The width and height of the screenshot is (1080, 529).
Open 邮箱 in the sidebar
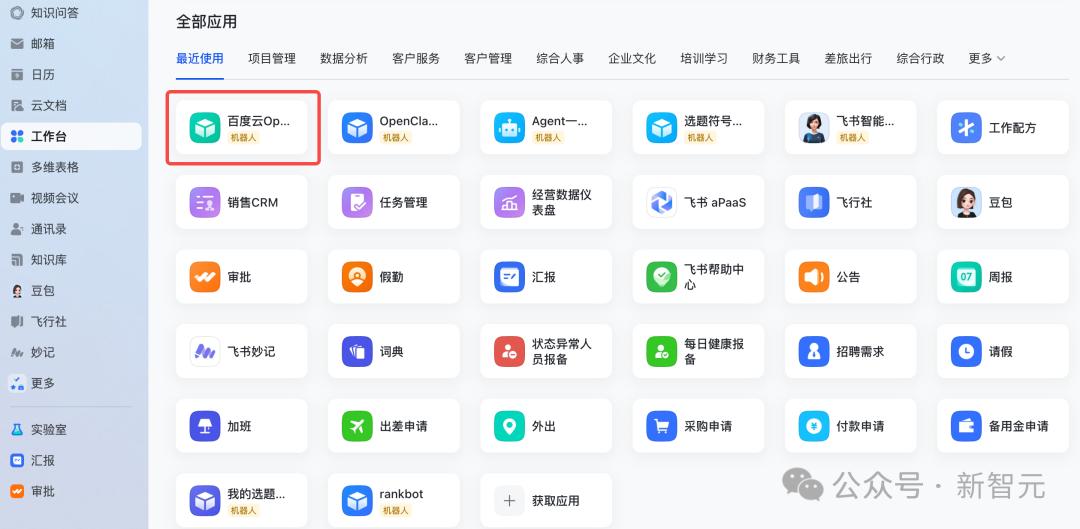[72, 43]
